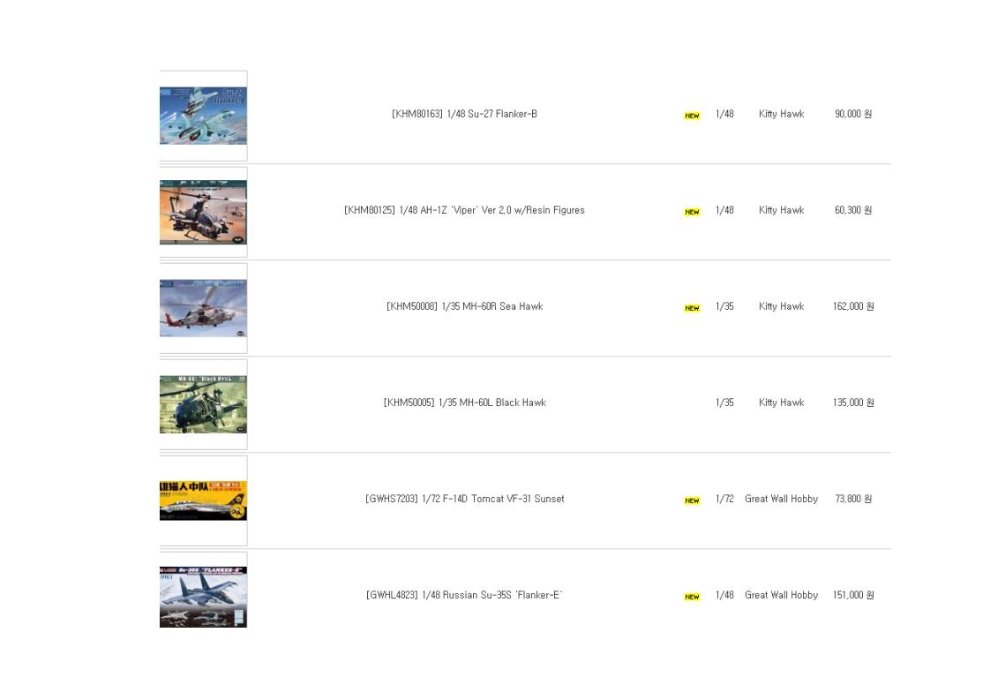Viewport: 990px width, 700px height.
Task: Open the [KHM80163] 1/48 Su-27 Flanker-B link
Action: point(464,114)
